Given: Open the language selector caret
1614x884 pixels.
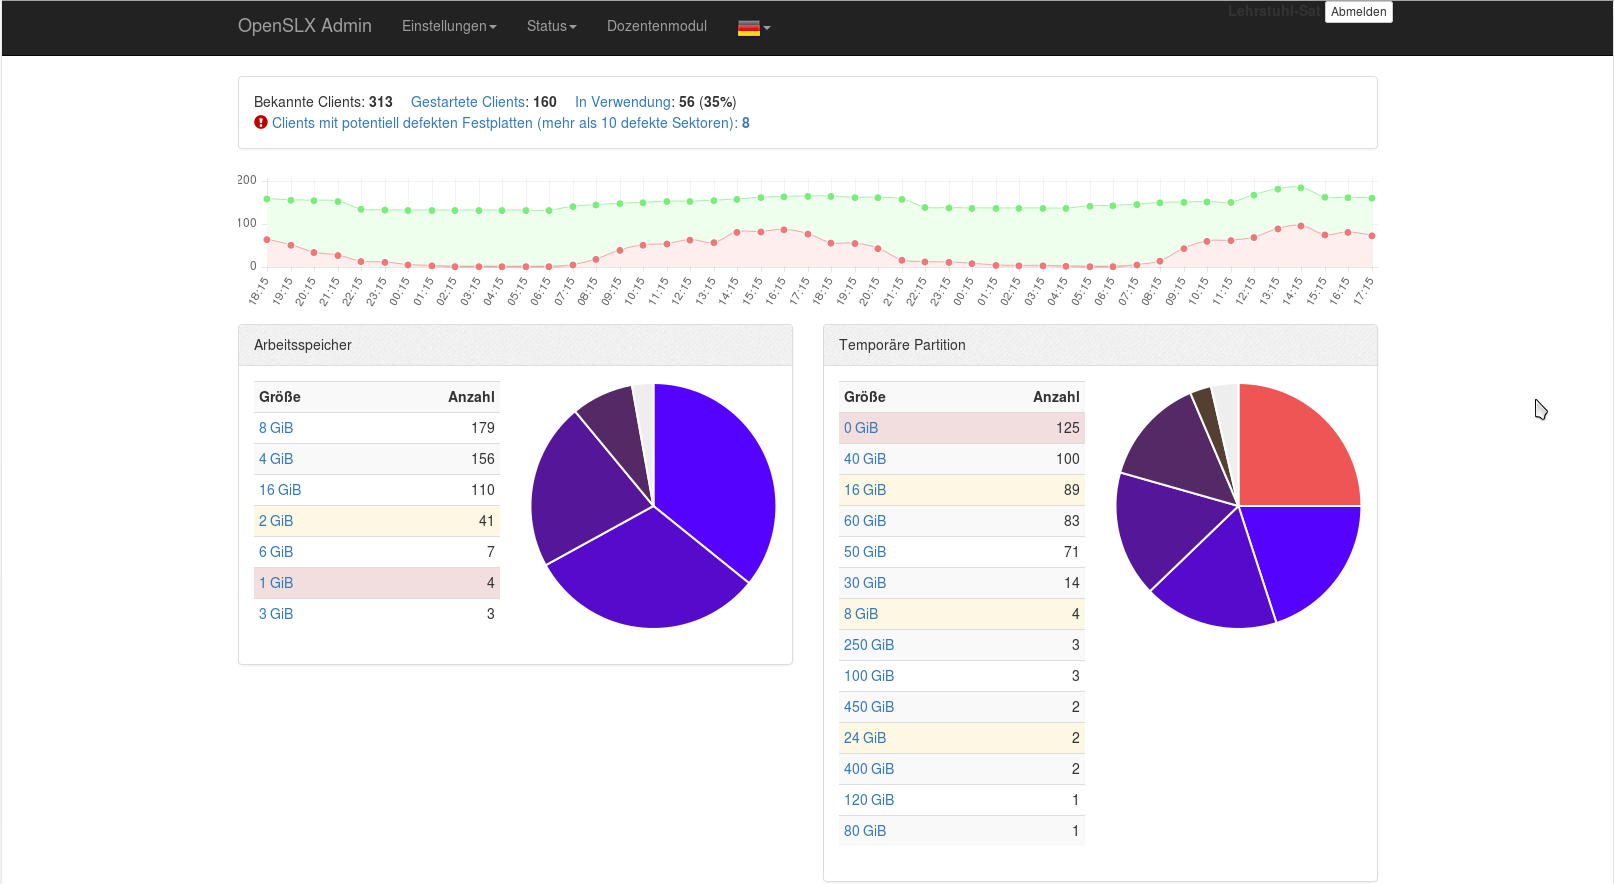Looking at the screenshot, I should [x=767, y=28].
